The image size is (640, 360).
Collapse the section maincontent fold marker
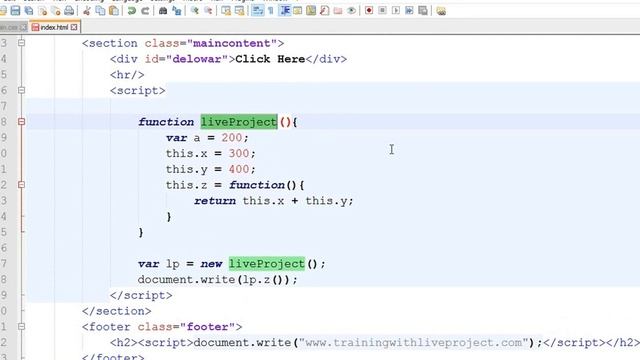(22, 42)
